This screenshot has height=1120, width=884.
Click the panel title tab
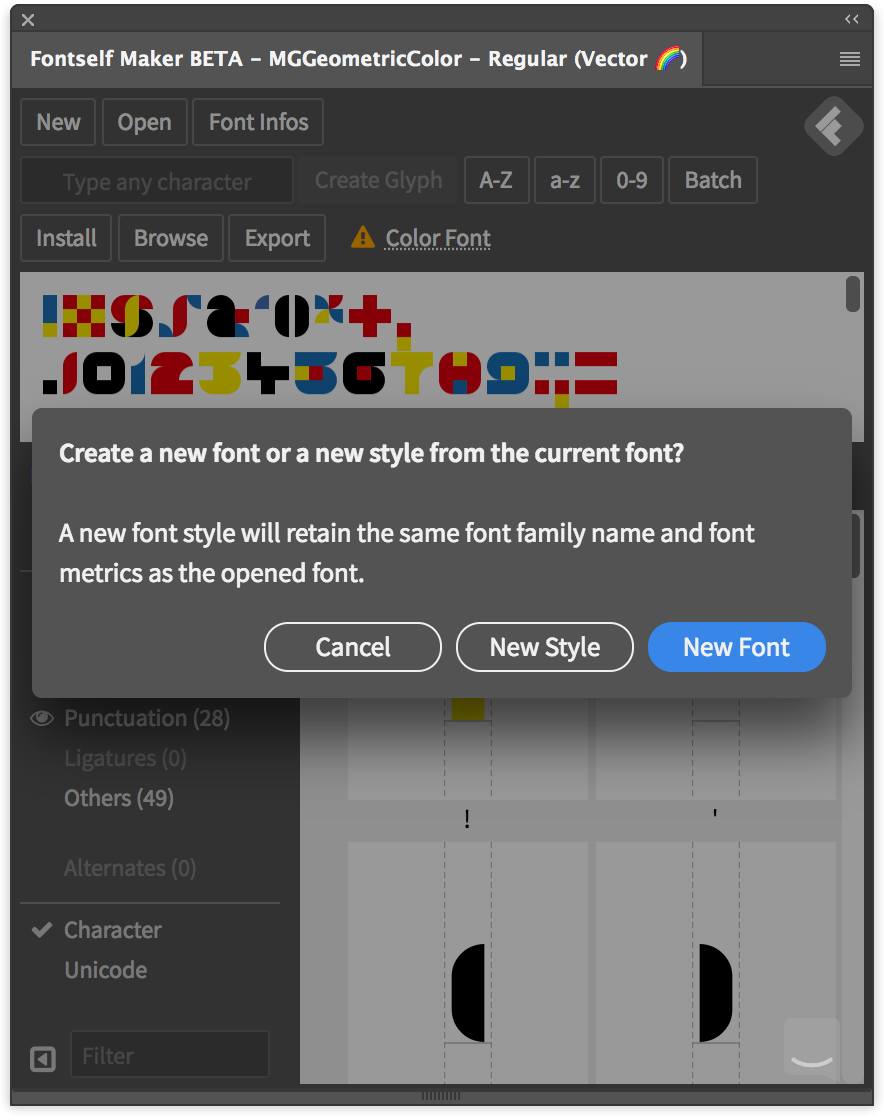[x=357, y=59]
